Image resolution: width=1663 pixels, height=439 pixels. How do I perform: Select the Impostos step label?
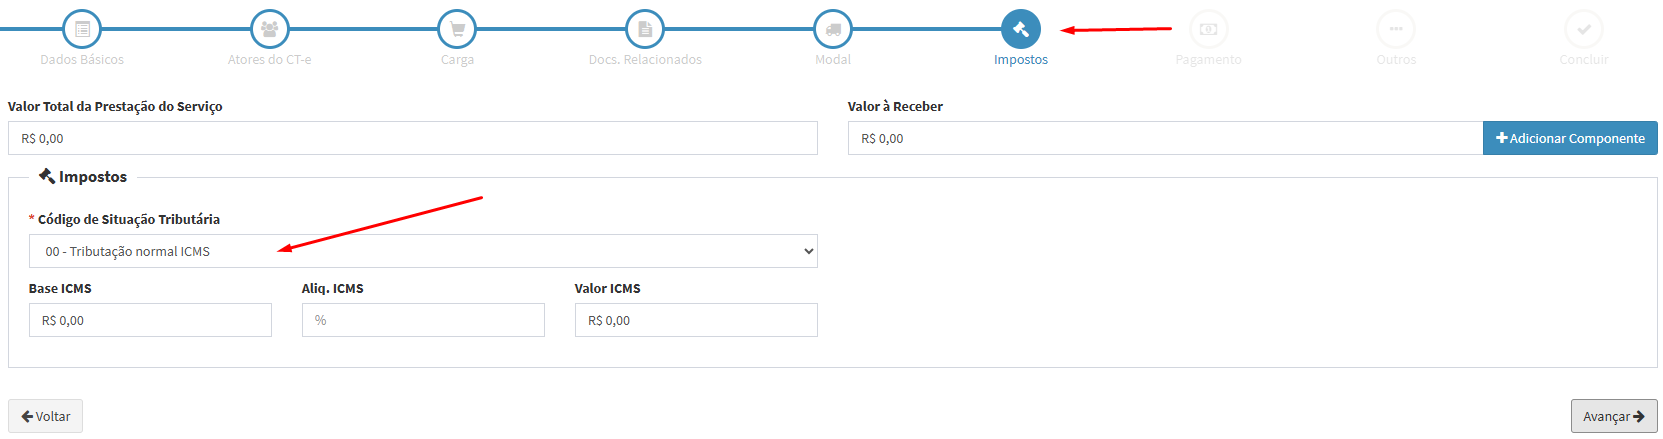(1021, 60)
